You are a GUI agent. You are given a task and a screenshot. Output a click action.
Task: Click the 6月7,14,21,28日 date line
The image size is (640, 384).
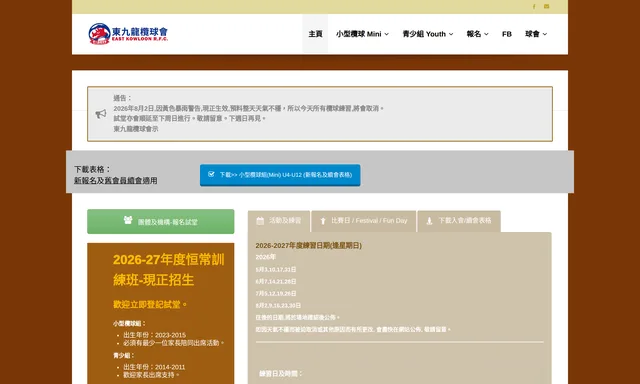click(x=276, y=281)
